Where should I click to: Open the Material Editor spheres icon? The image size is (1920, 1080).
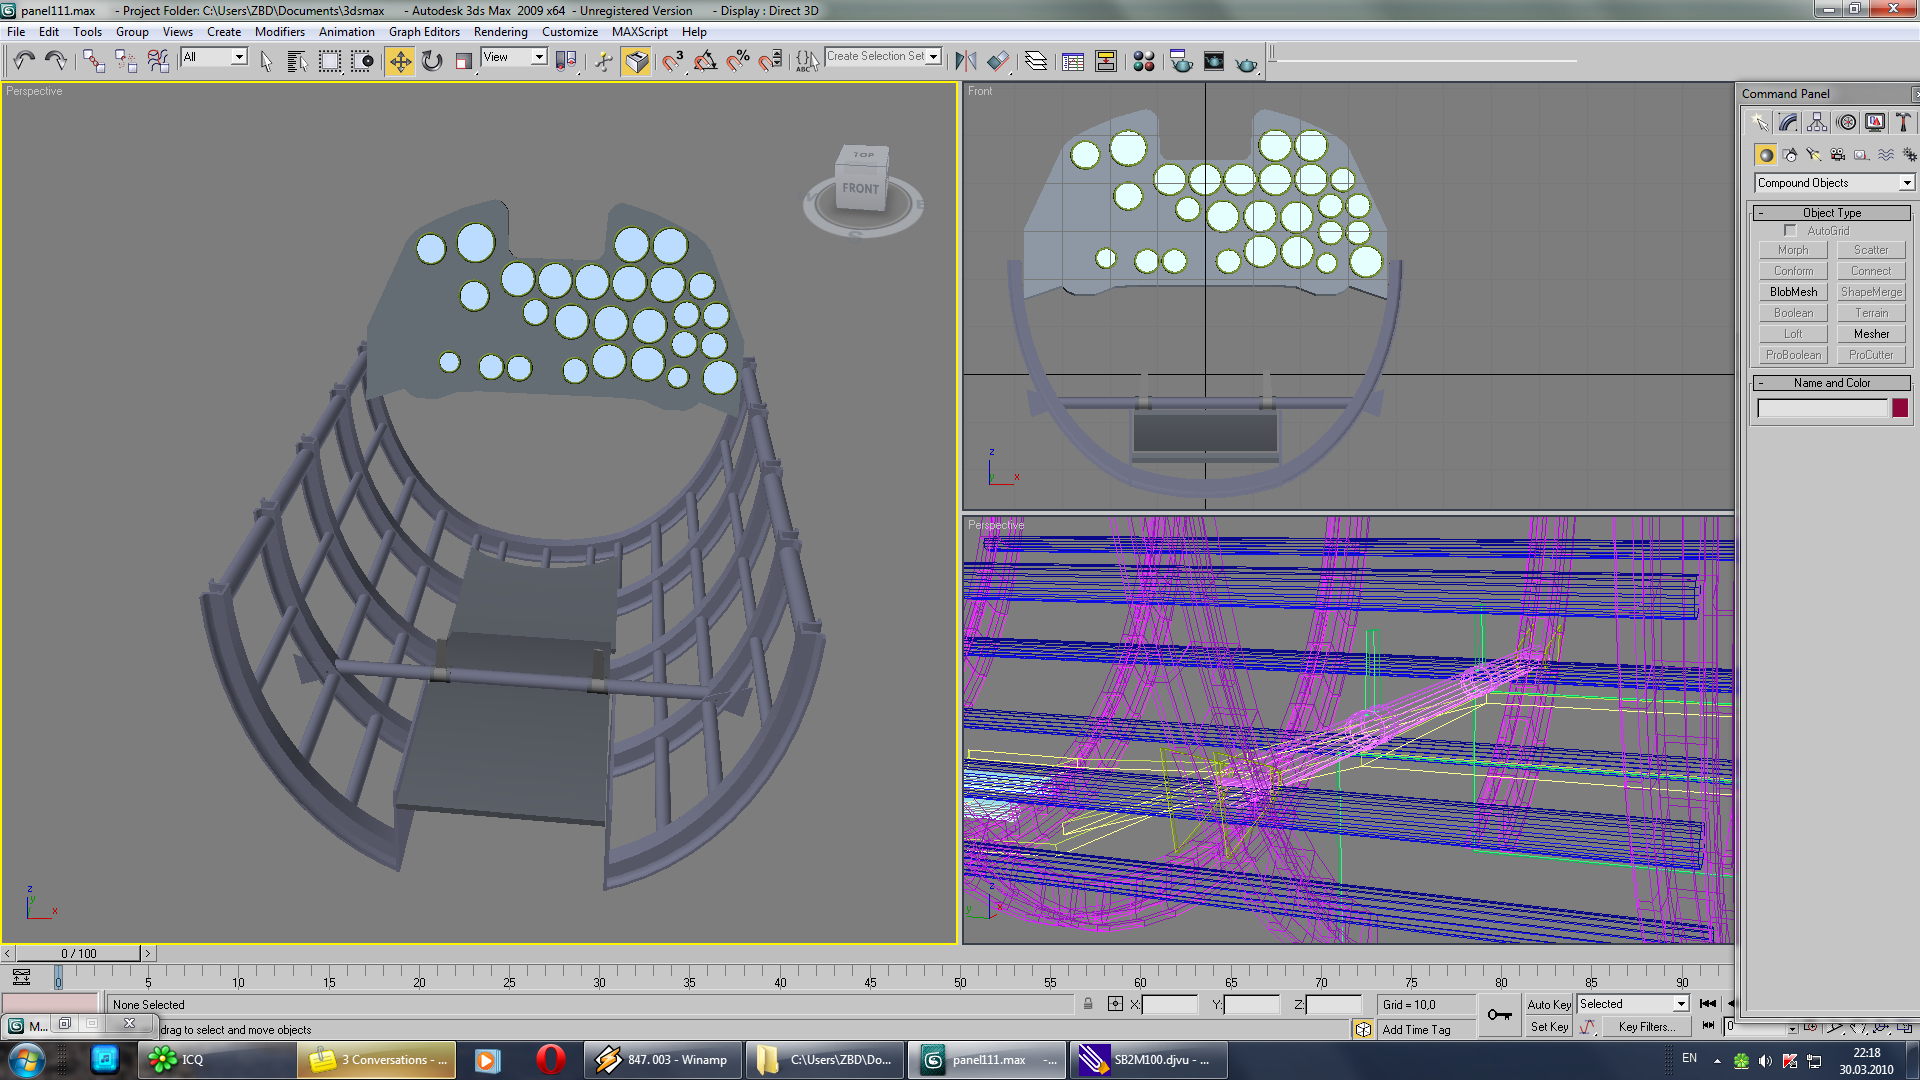1144,62
